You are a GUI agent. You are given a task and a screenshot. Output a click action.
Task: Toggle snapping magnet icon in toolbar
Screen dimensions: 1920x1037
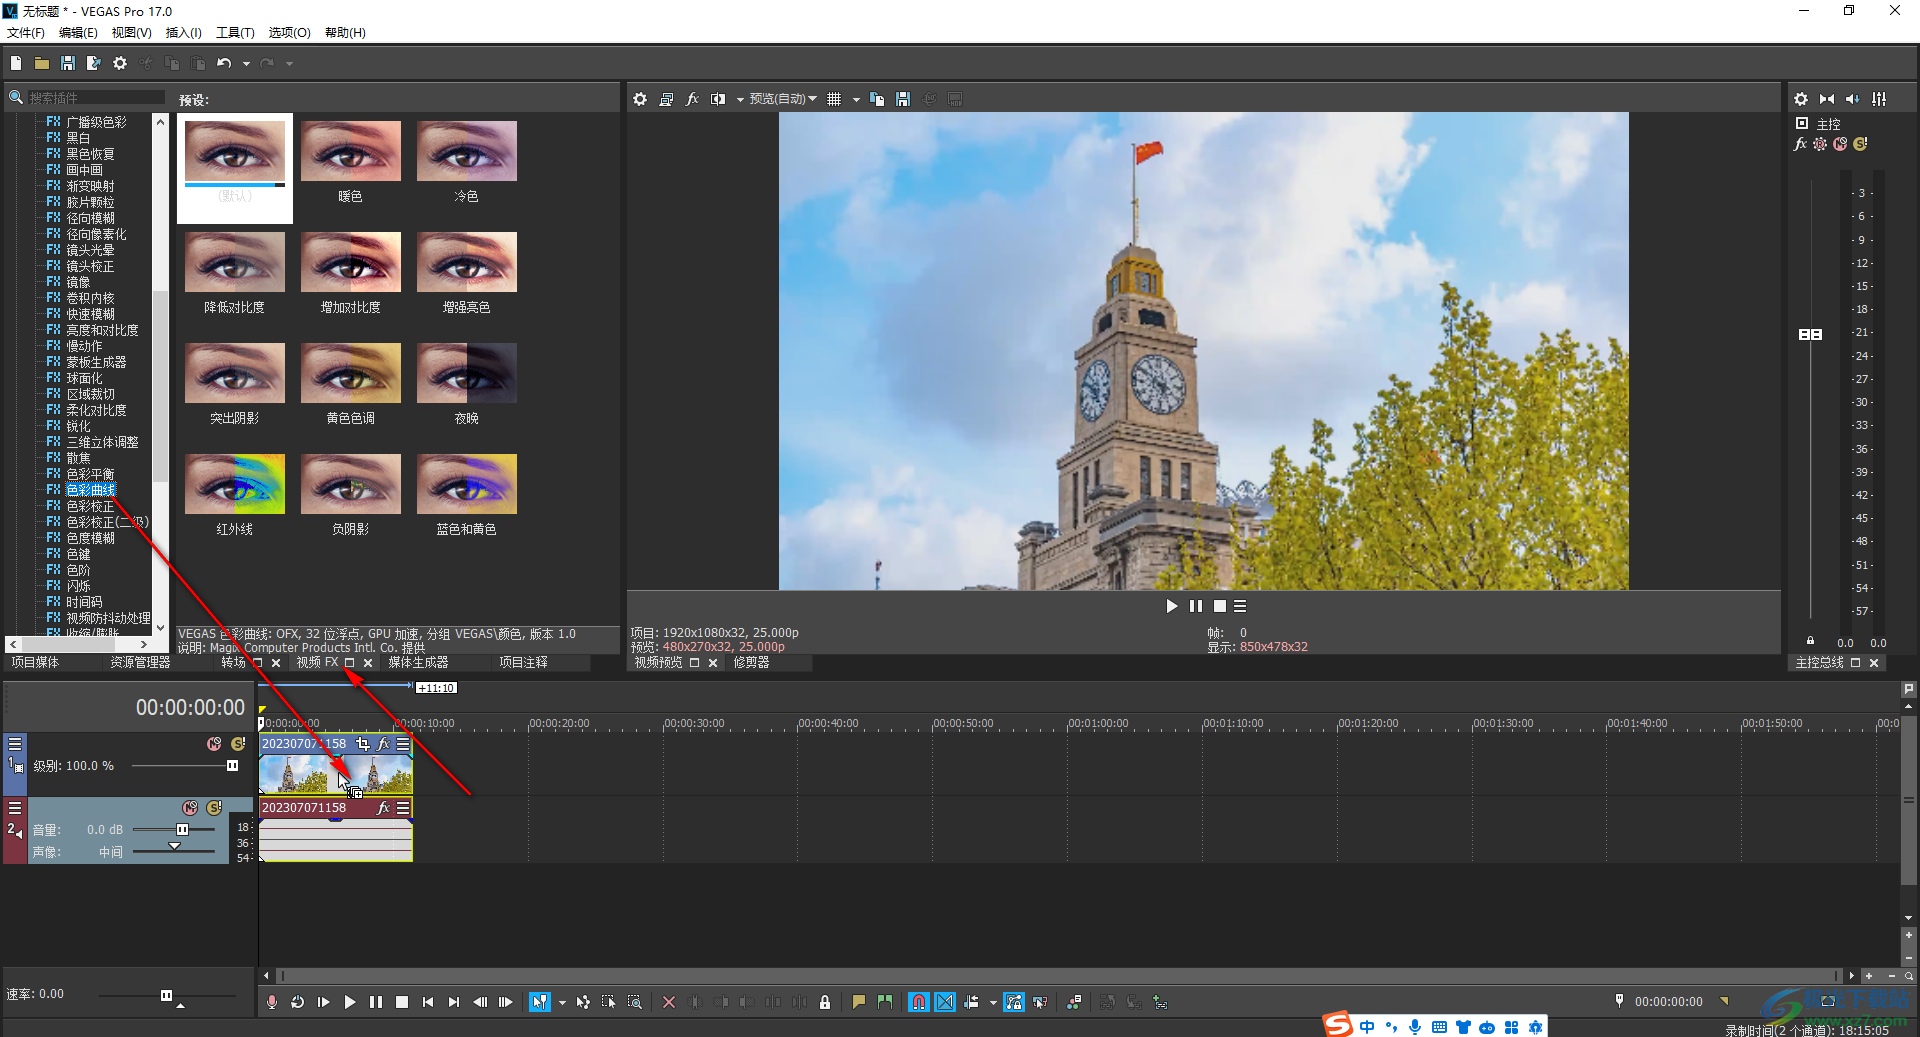919,1002
